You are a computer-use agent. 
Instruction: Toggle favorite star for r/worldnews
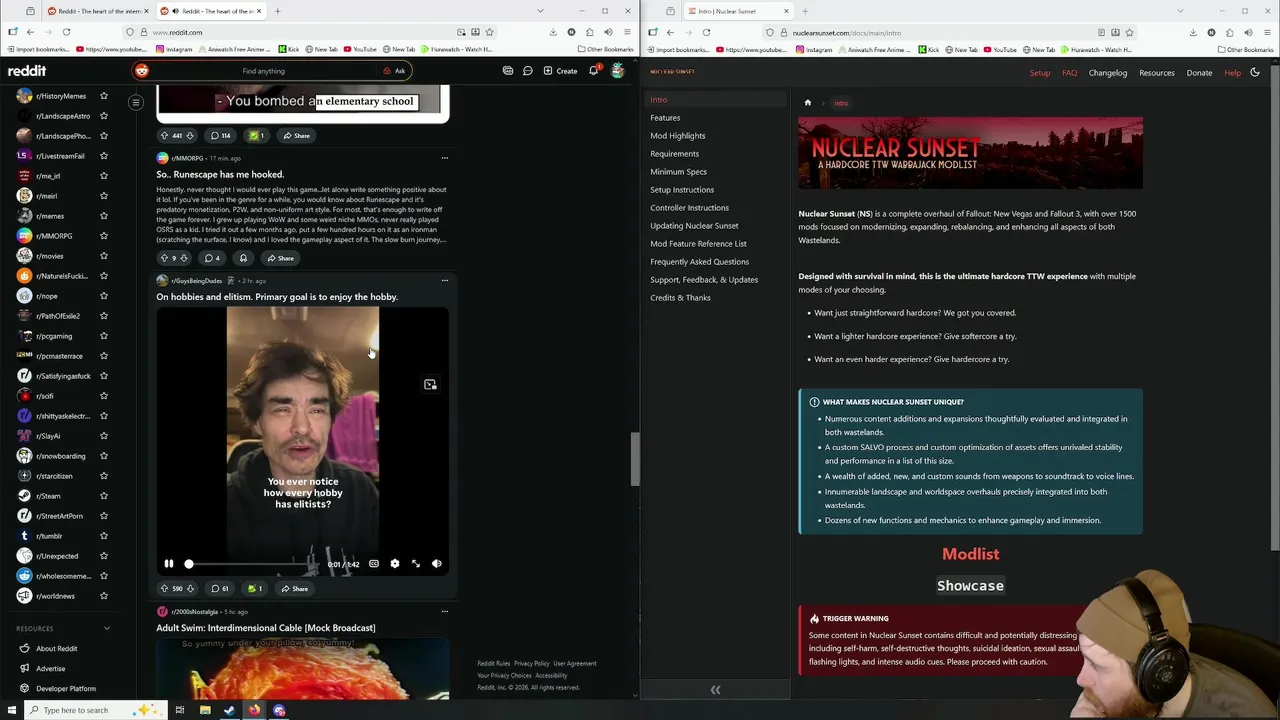104,596
